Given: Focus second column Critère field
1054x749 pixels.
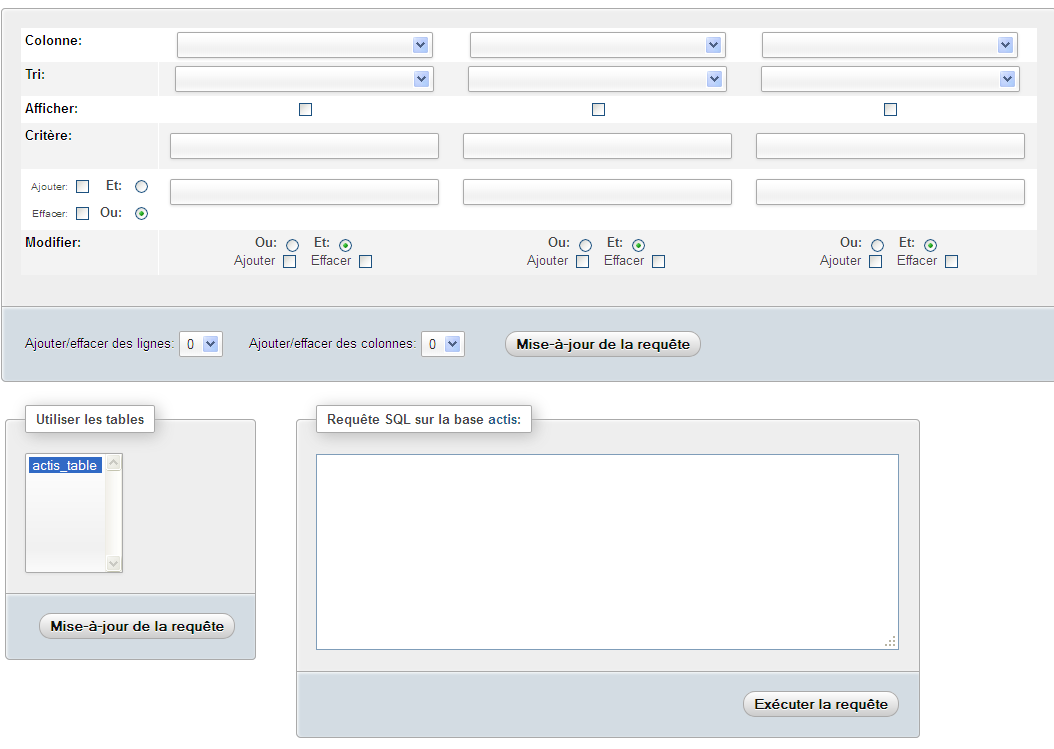Looking at the screenshot, I should pos(598,146).
